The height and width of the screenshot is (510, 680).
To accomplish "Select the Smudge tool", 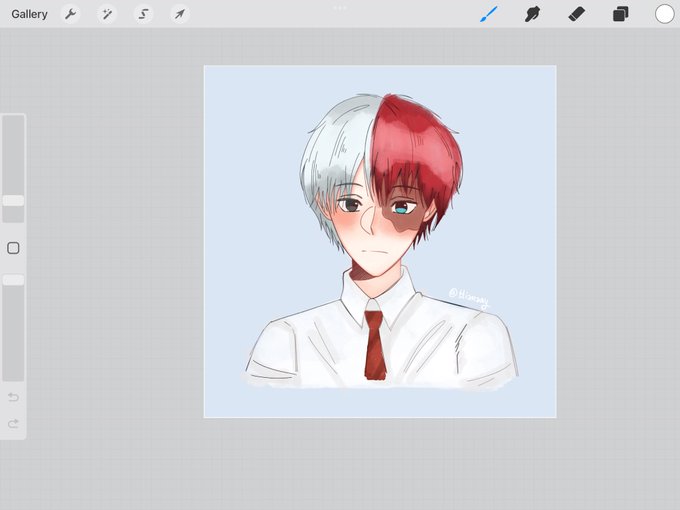I will (533, 14).
